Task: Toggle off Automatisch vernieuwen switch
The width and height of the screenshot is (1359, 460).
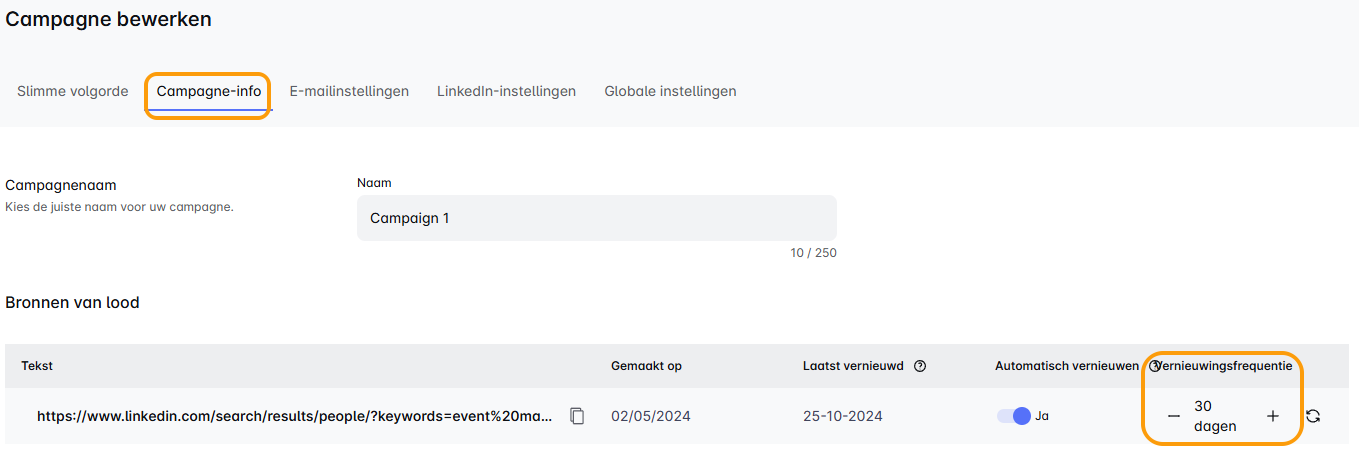Action: (x=1013, y=416)
